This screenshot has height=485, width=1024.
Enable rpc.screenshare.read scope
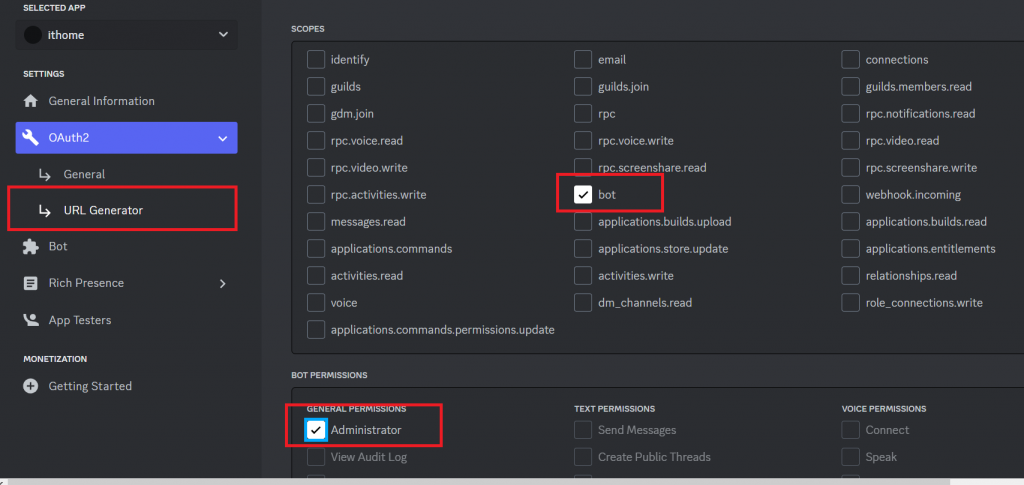(583, 168)
